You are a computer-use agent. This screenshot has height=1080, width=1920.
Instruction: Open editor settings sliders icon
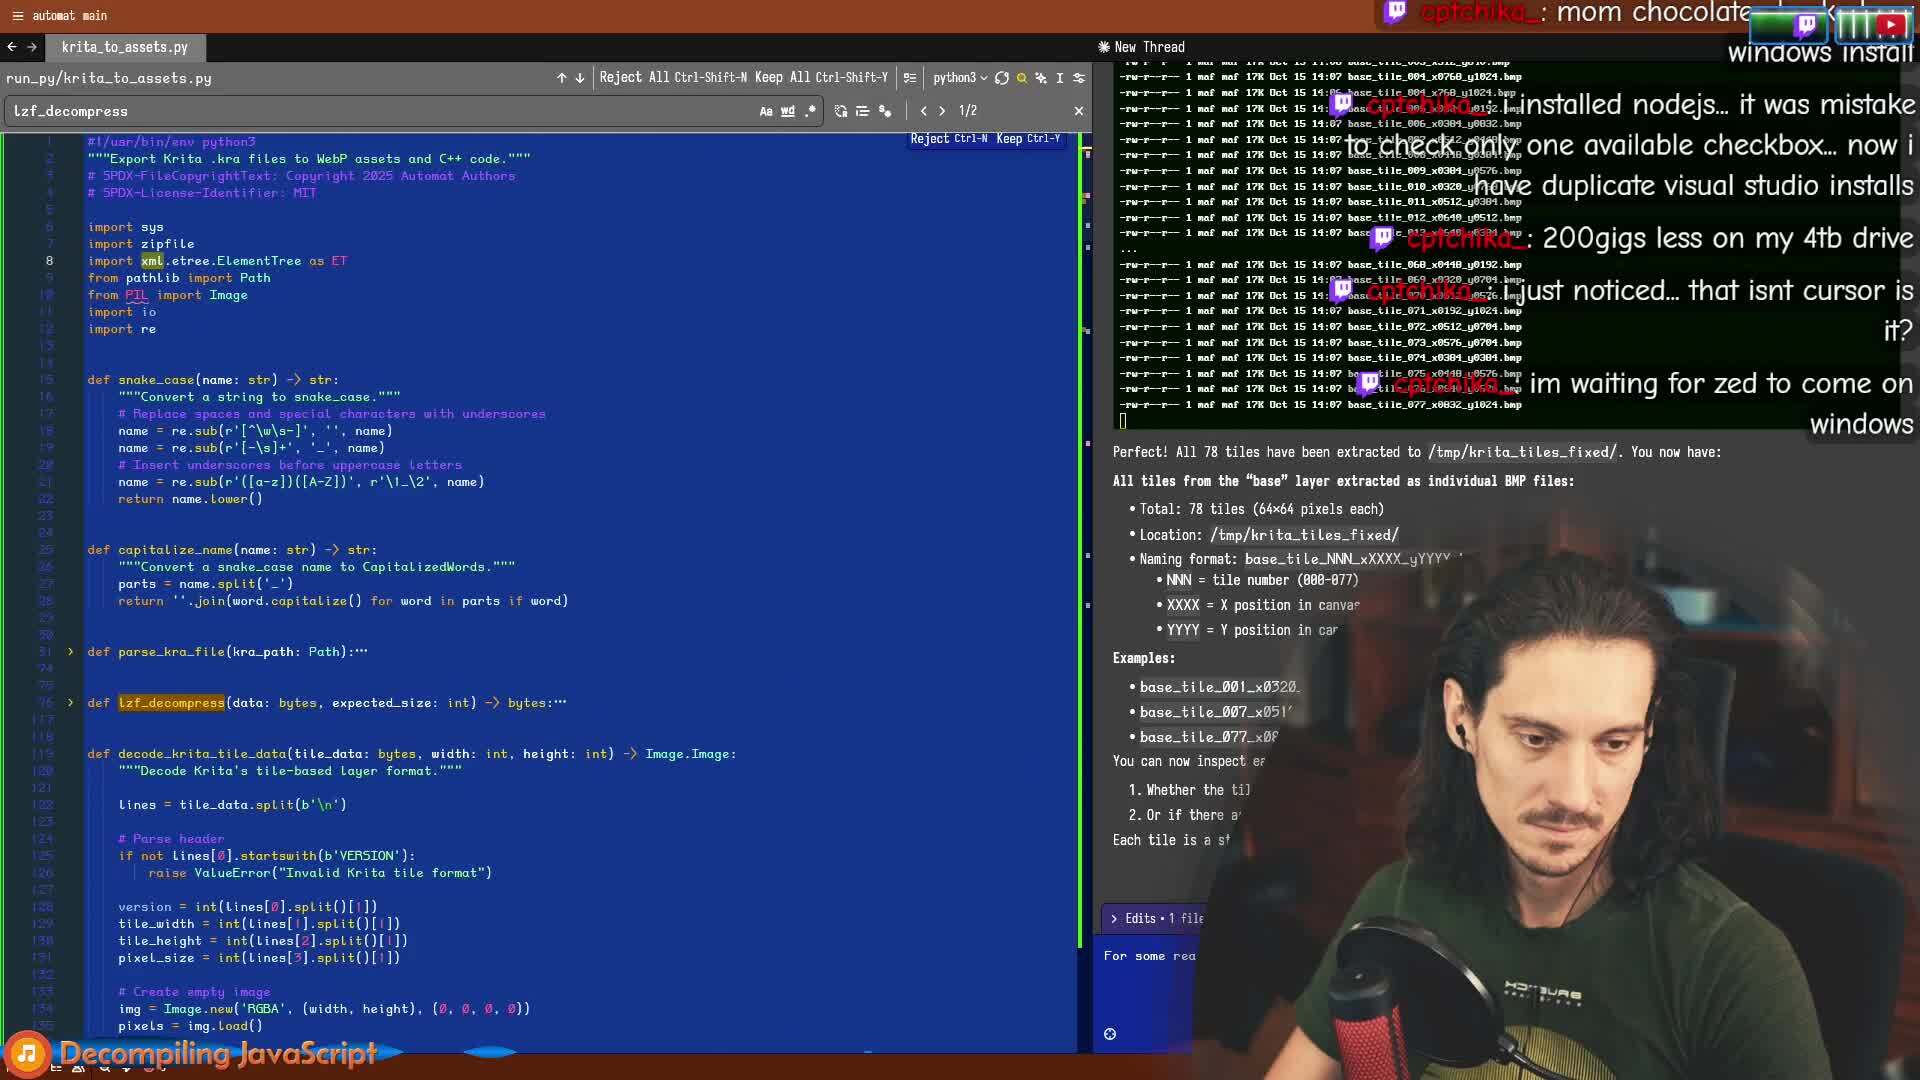1079,78
